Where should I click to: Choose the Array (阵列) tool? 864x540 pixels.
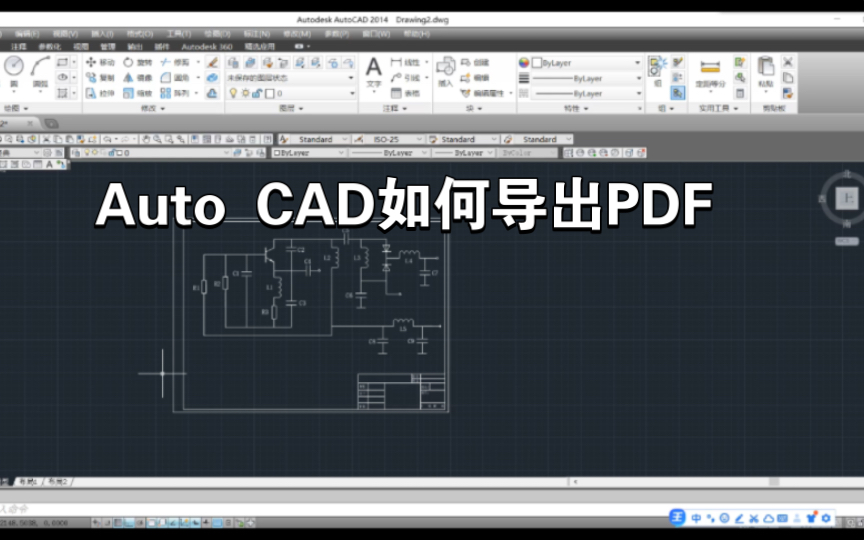[x=175, y=93]
